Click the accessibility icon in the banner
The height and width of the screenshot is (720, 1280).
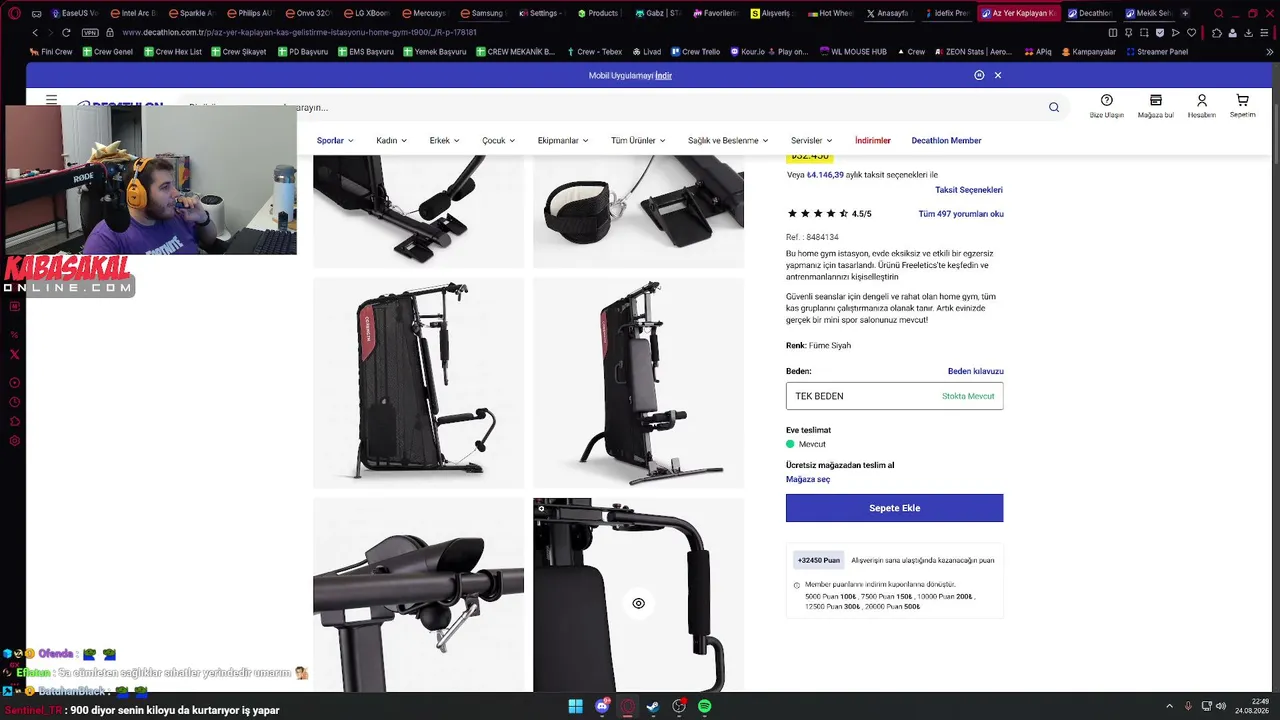(979, 75)
